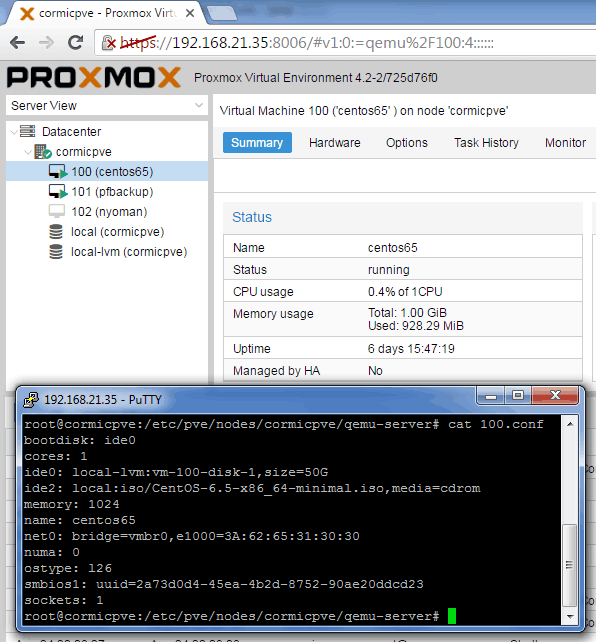
Task: Click the storage icon for local-lvm (cormicpve)
Action: [x=56, y=251]
